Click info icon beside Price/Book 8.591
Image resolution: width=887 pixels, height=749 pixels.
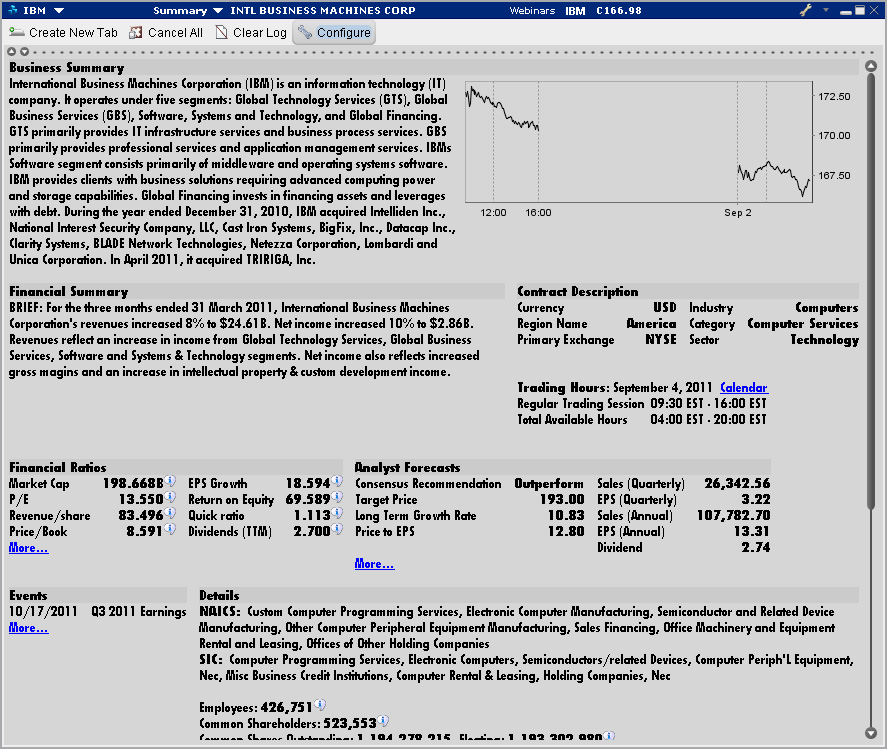(170, 529)
